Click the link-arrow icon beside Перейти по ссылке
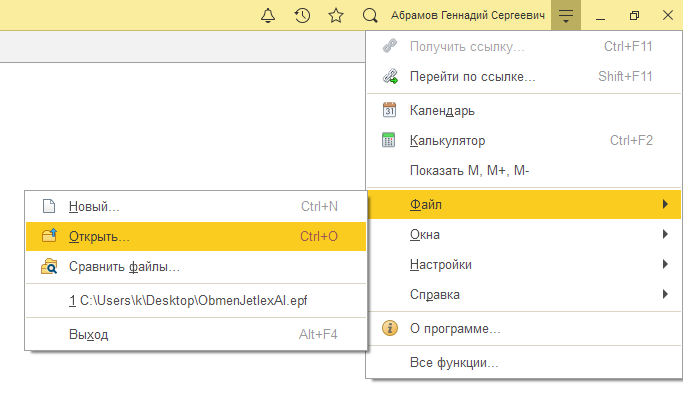 [x=390, y=76]
